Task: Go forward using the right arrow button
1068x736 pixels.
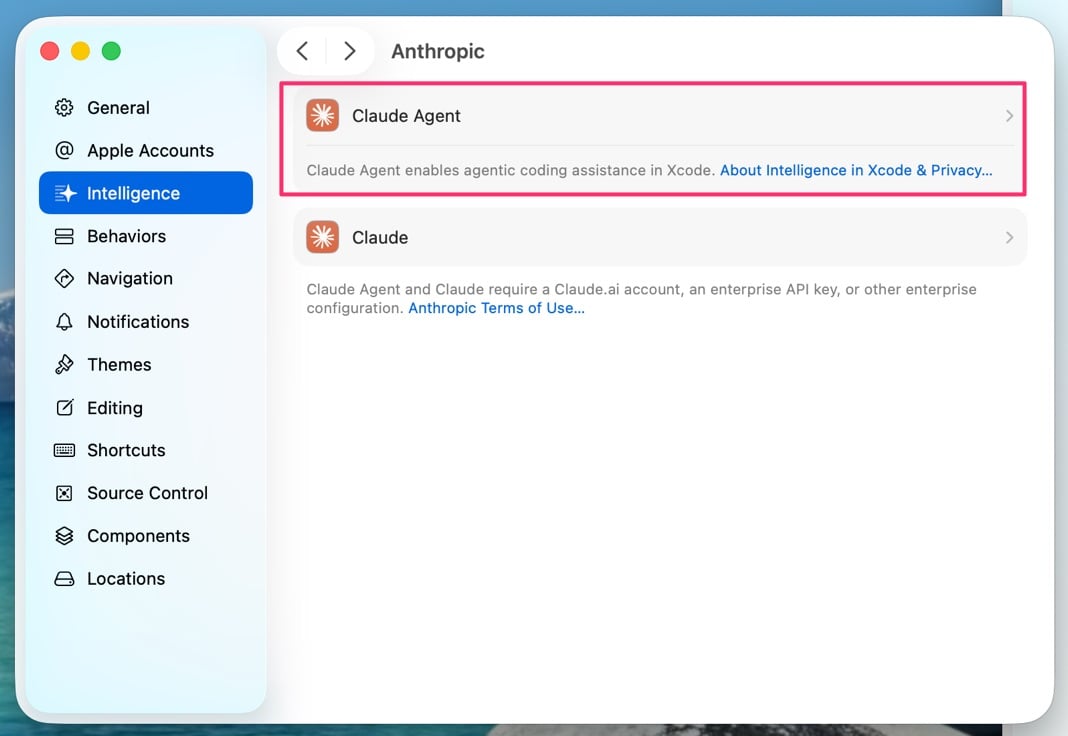Action: [349, 51]
